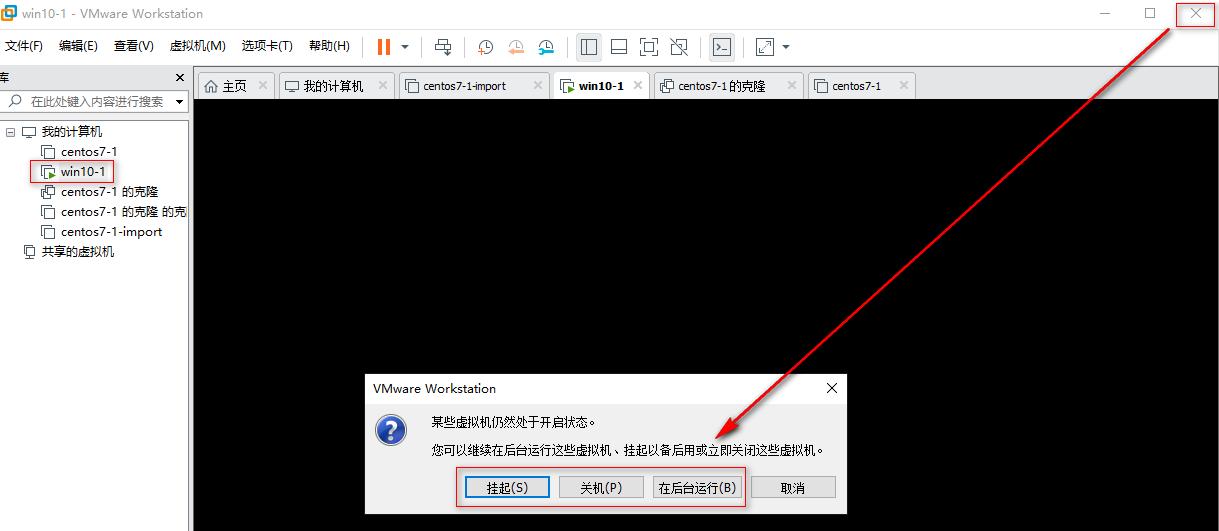The width and height of the screenshot is (1219, 531).
Task: Collapse the 我的计算机 tree node
Action: tap(10, 132)
